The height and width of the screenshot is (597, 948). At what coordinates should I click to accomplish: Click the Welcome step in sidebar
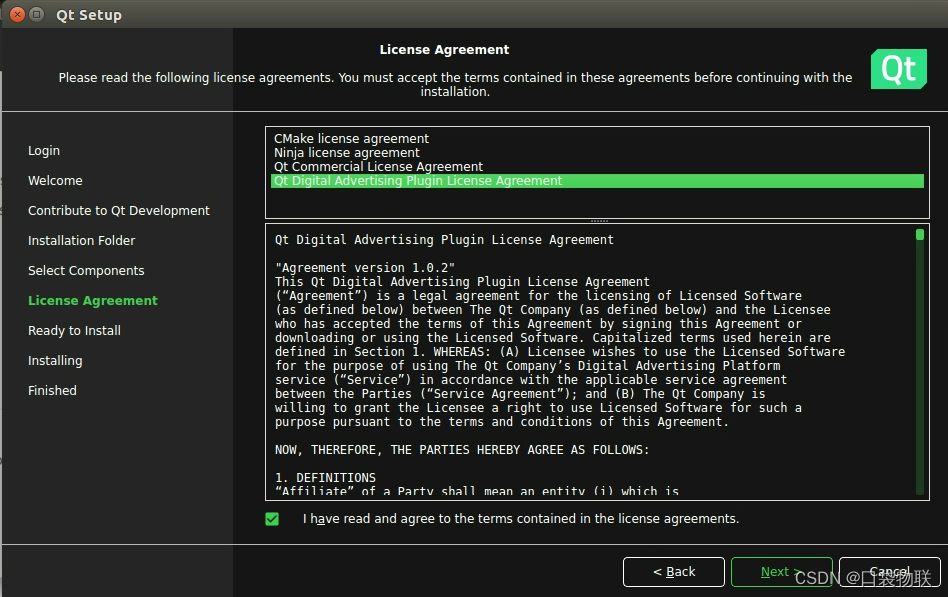55,180
